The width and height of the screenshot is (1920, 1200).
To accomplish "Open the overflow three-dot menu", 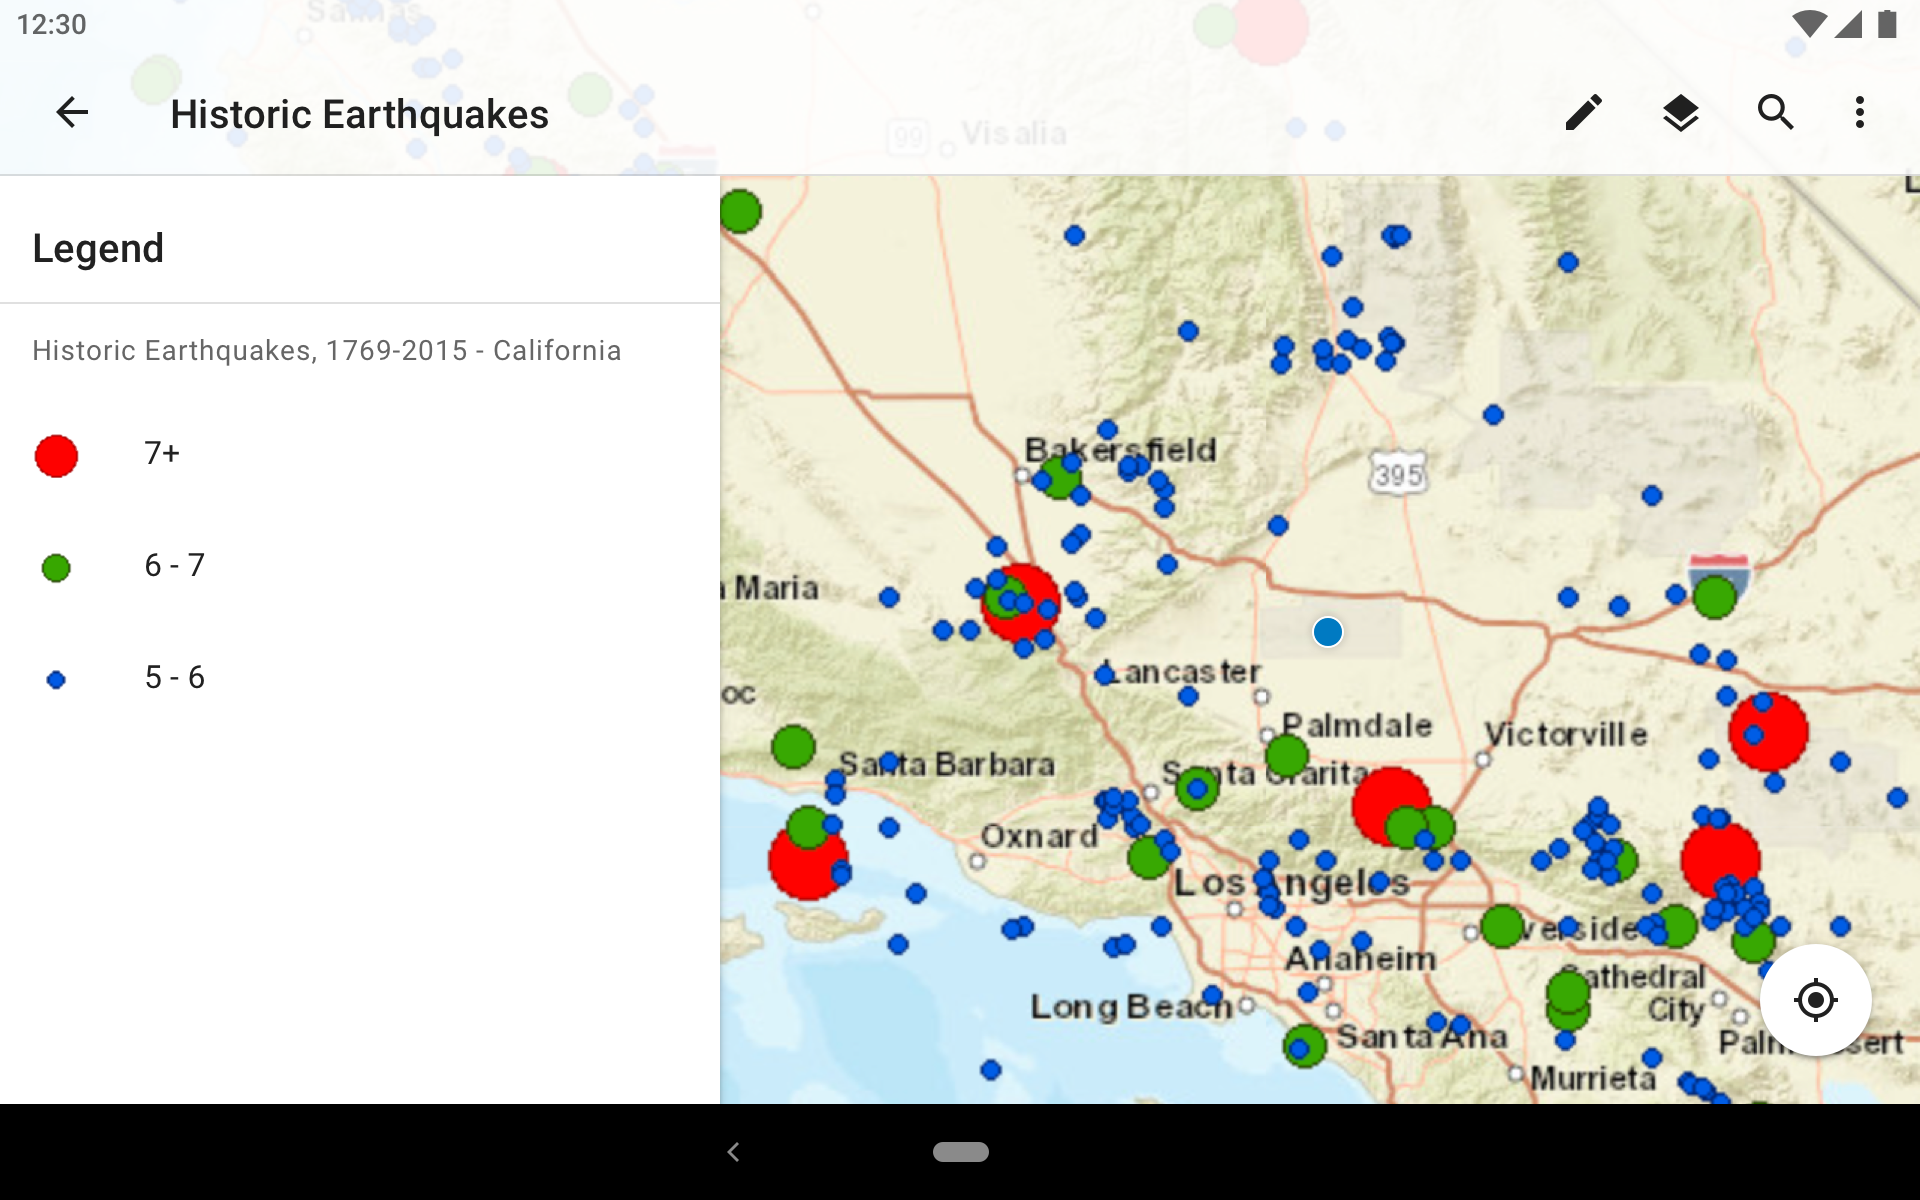I will [x=1860, y=113].
